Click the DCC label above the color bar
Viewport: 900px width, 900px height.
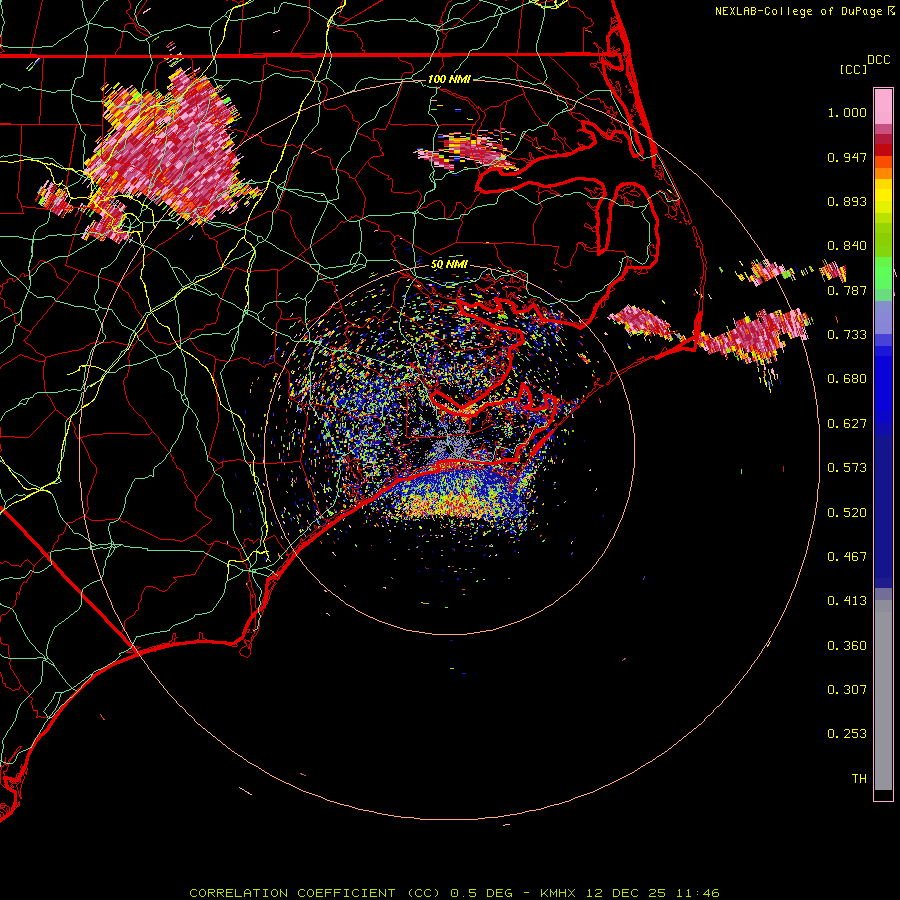879,60
